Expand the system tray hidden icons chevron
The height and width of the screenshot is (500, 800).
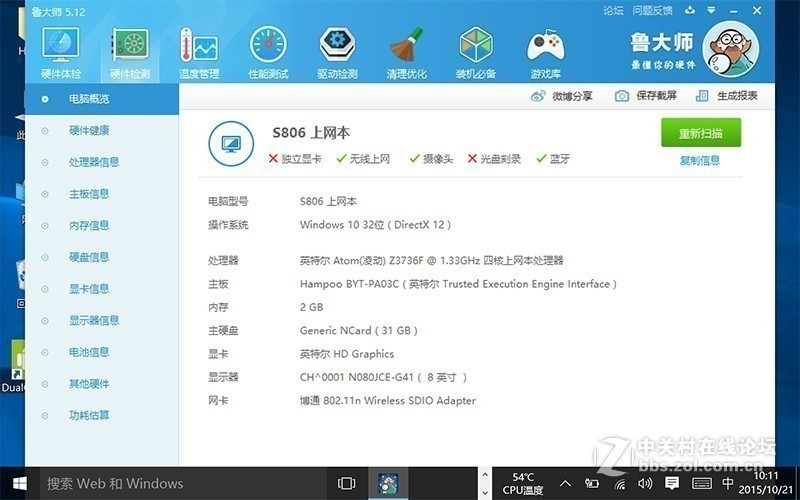tap(565, 483)
